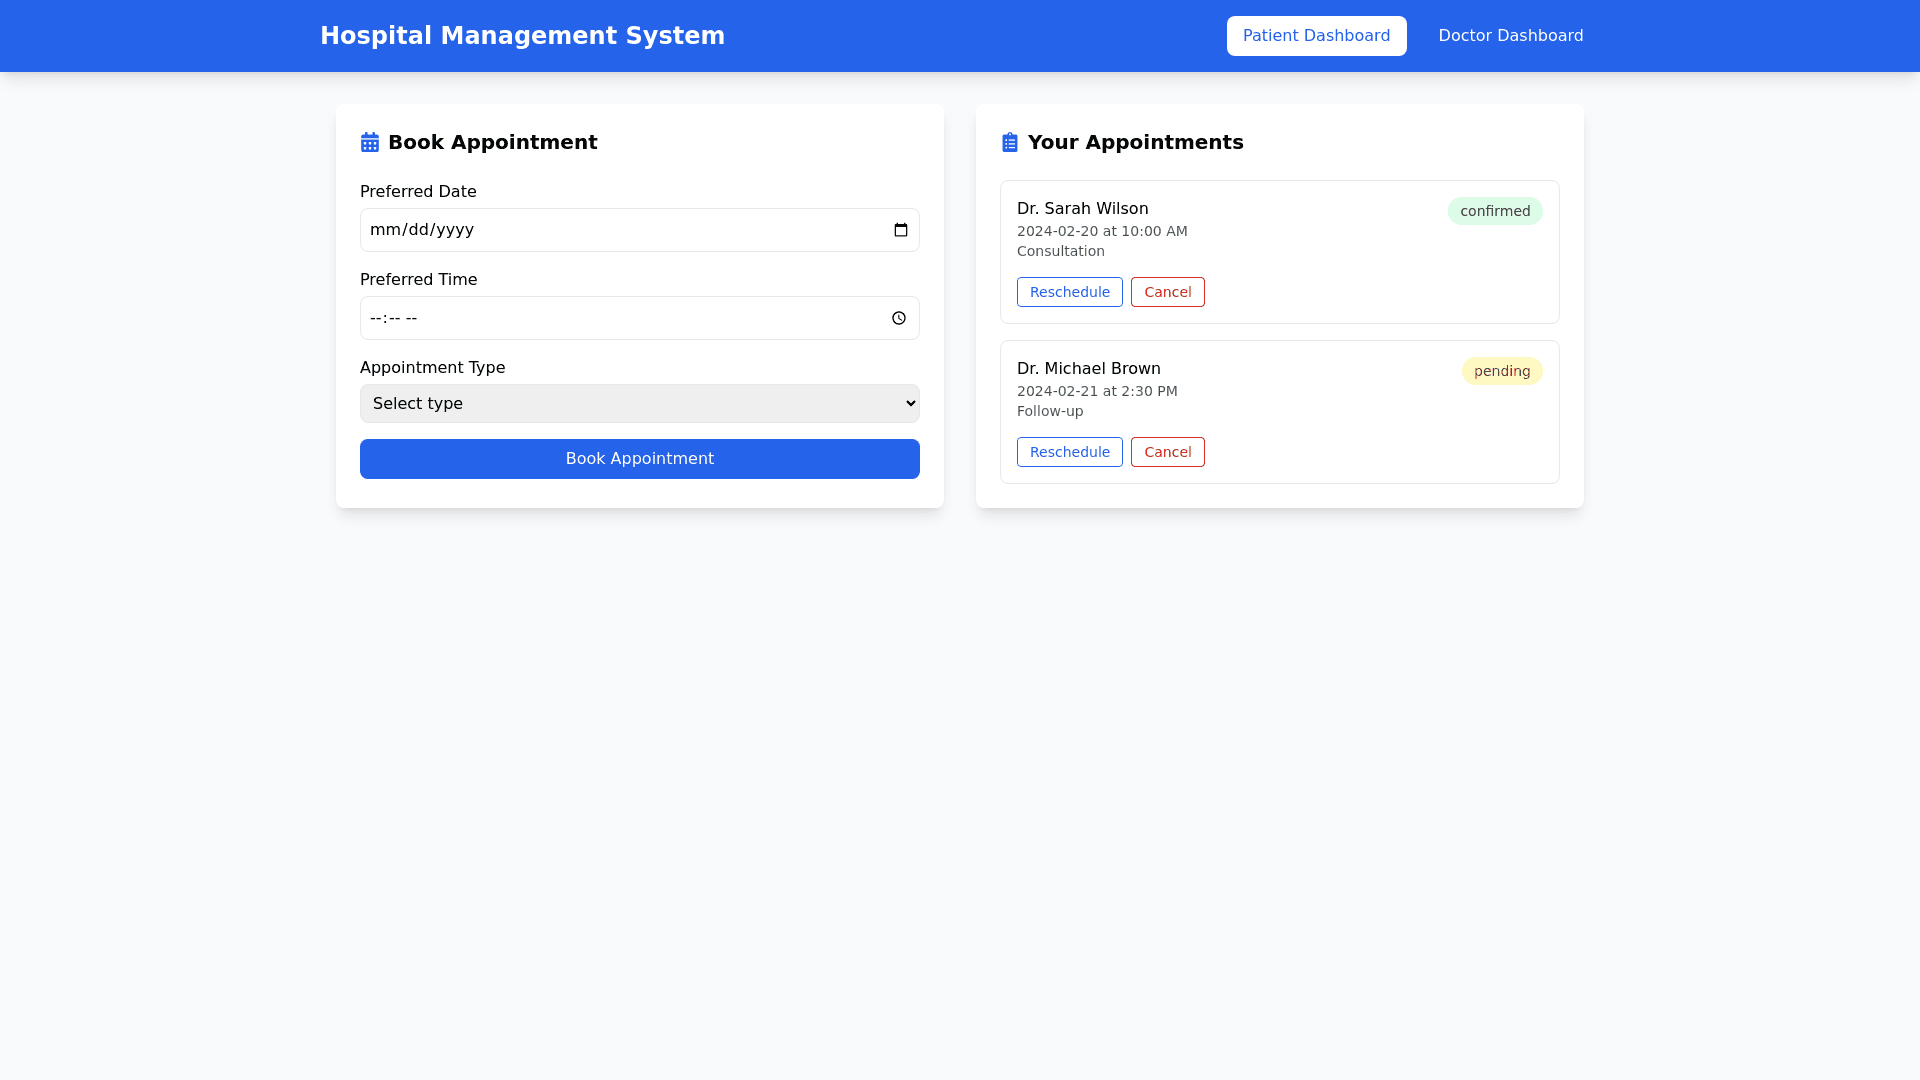Click the Your Appointments heading
Image resolution: width=1920 pixels, height=1080 pixels.
pos(1135,142)
